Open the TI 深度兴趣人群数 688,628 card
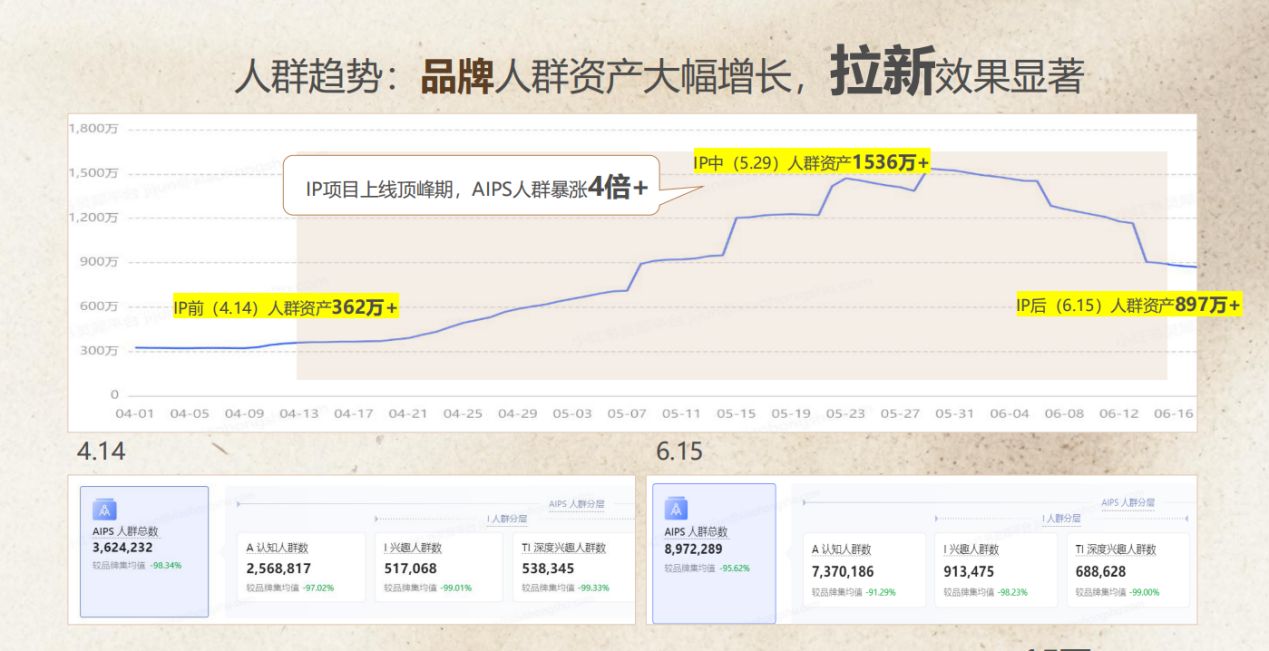1269x651 pixels. coord(1128,570)
